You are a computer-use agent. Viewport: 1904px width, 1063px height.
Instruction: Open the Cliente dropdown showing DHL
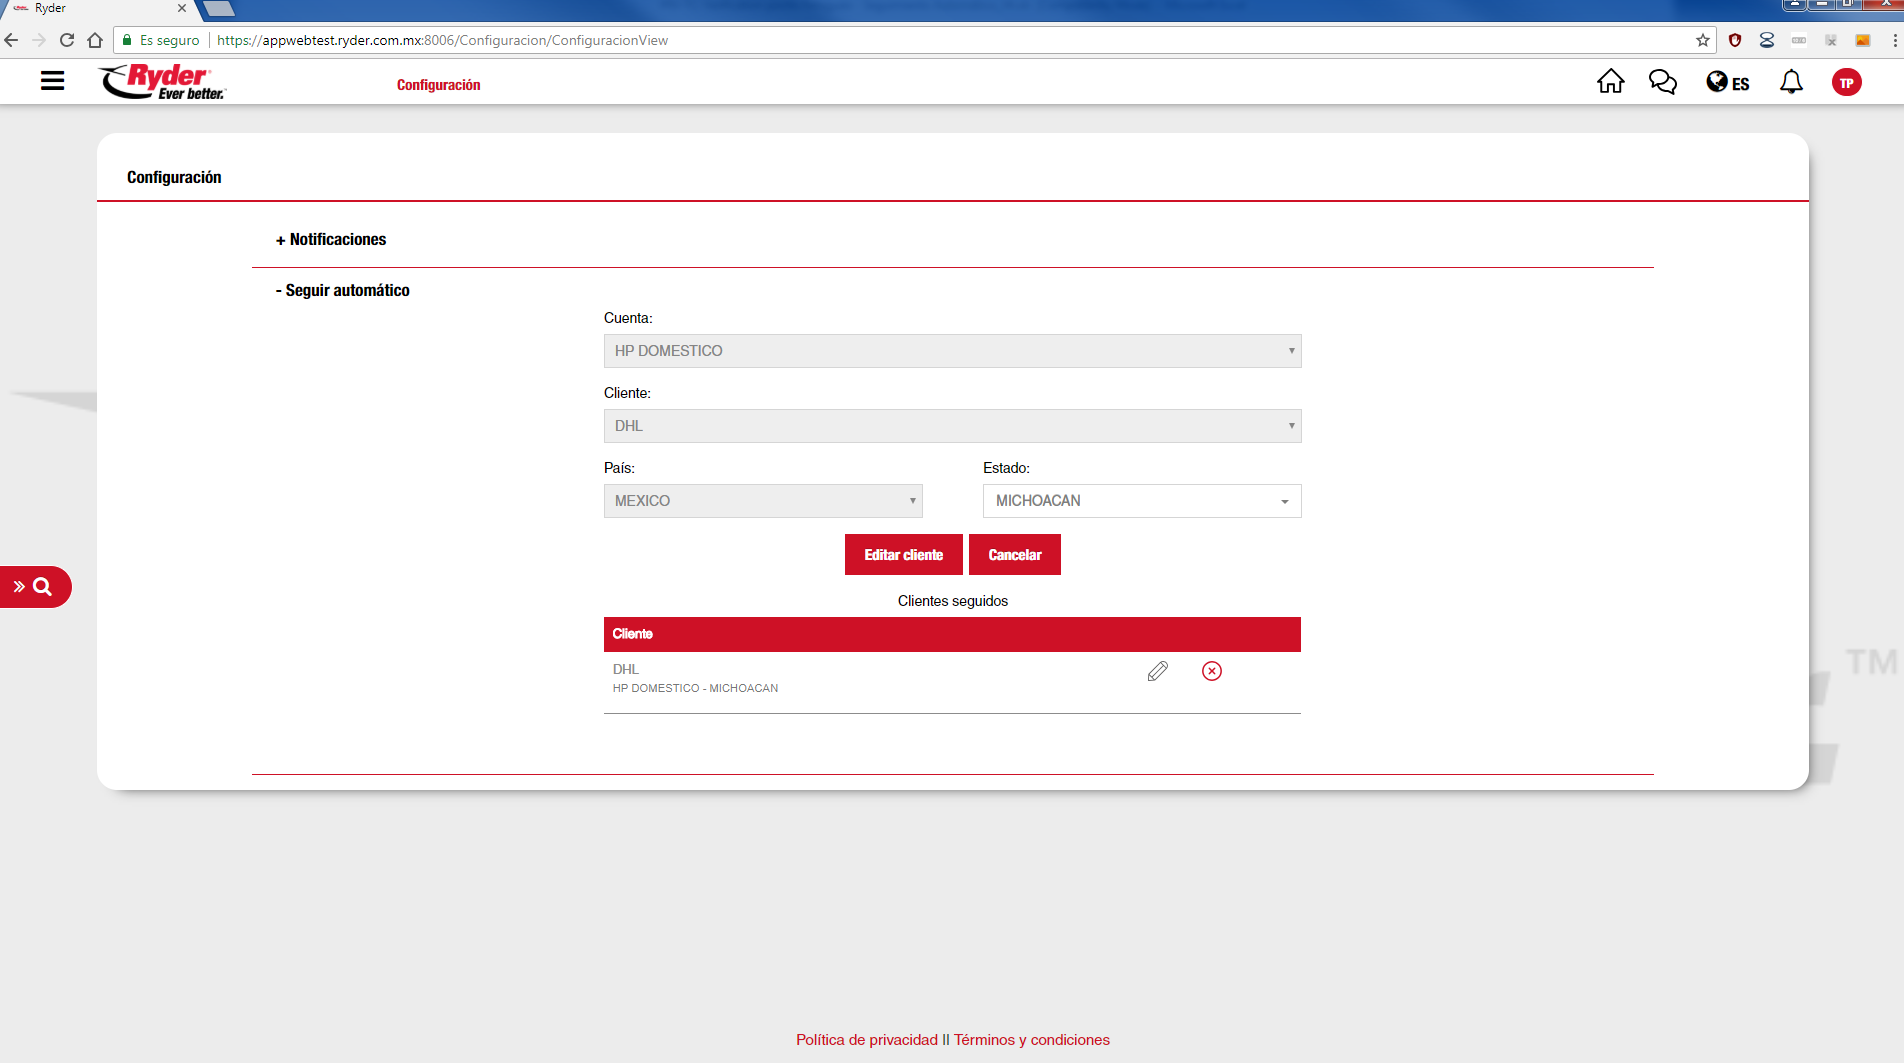pyautogui.click(x=952, y=426)
